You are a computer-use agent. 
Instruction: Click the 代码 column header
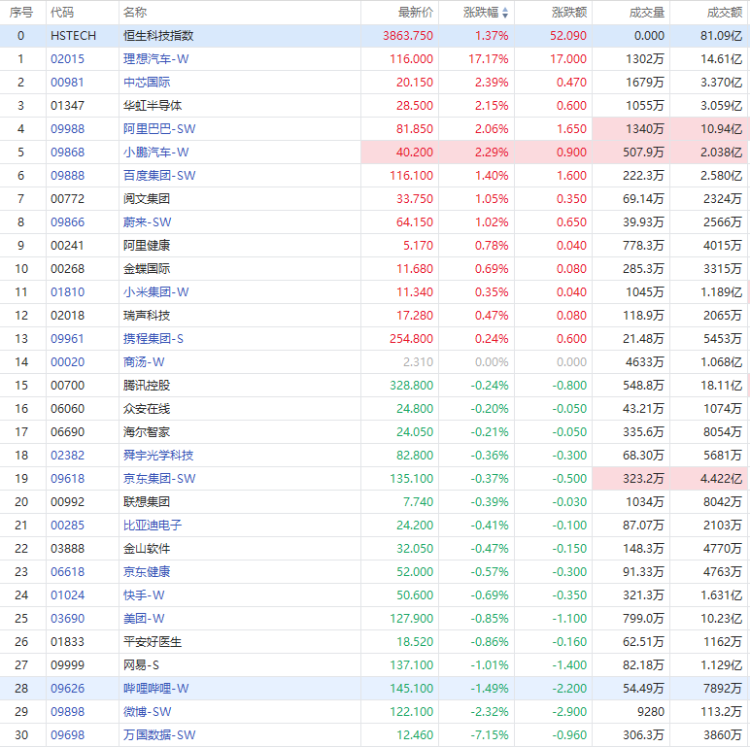pos(62,12)
